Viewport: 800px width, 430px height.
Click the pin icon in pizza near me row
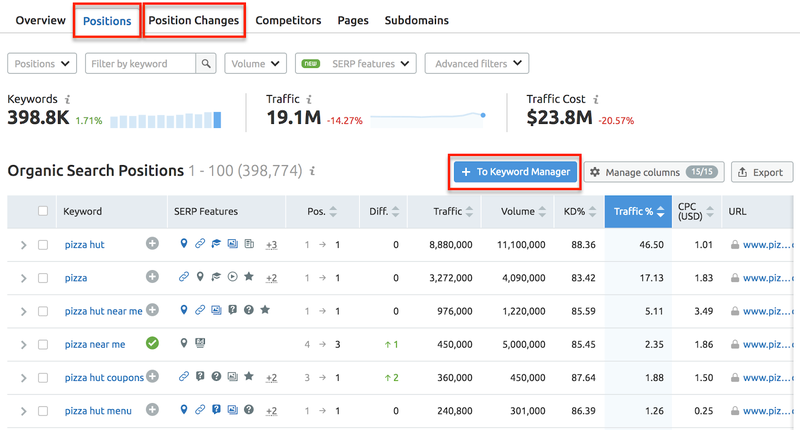184,343
